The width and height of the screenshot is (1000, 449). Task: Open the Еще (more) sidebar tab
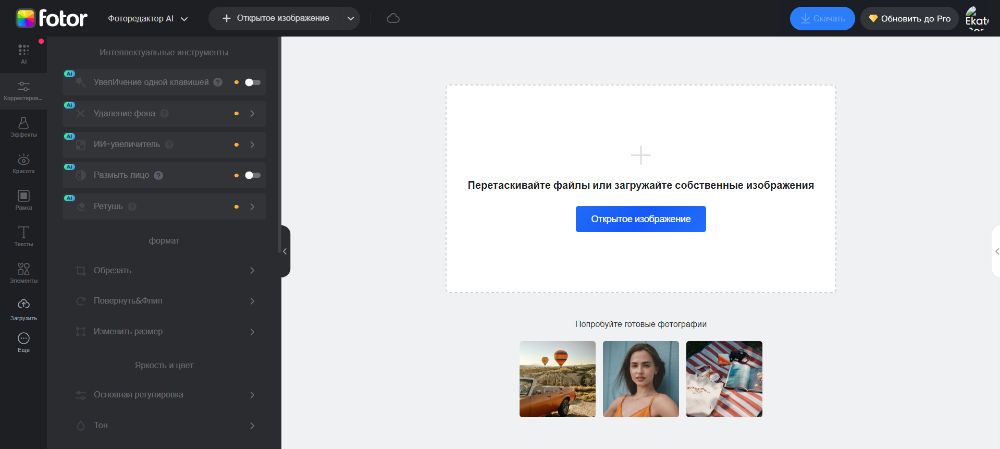[24, 342]
